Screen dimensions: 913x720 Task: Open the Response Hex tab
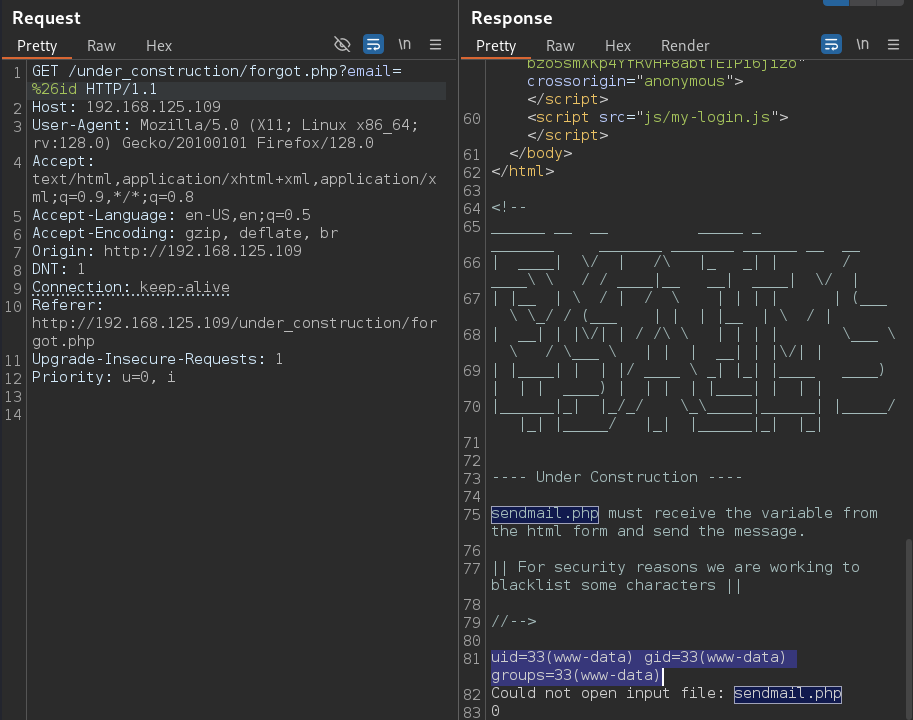tap(617, 45)
